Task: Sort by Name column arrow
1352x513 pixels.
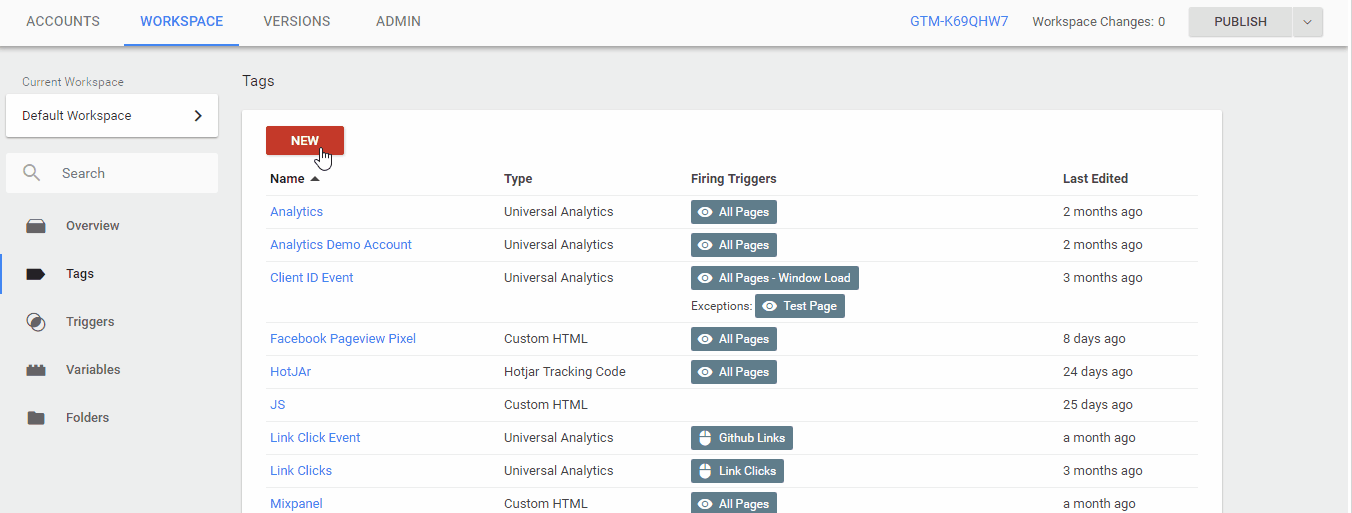Action: click(x=315, y=179)
